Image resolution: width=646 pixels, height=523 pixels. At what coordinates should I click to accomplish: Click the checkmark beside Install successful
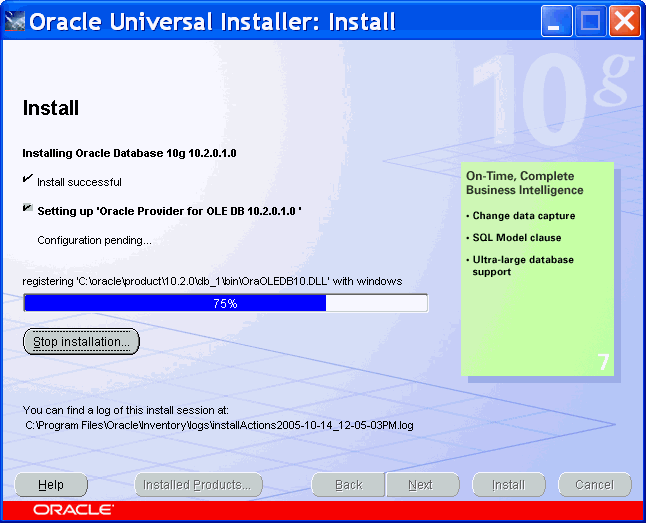(x=27, y=181)
